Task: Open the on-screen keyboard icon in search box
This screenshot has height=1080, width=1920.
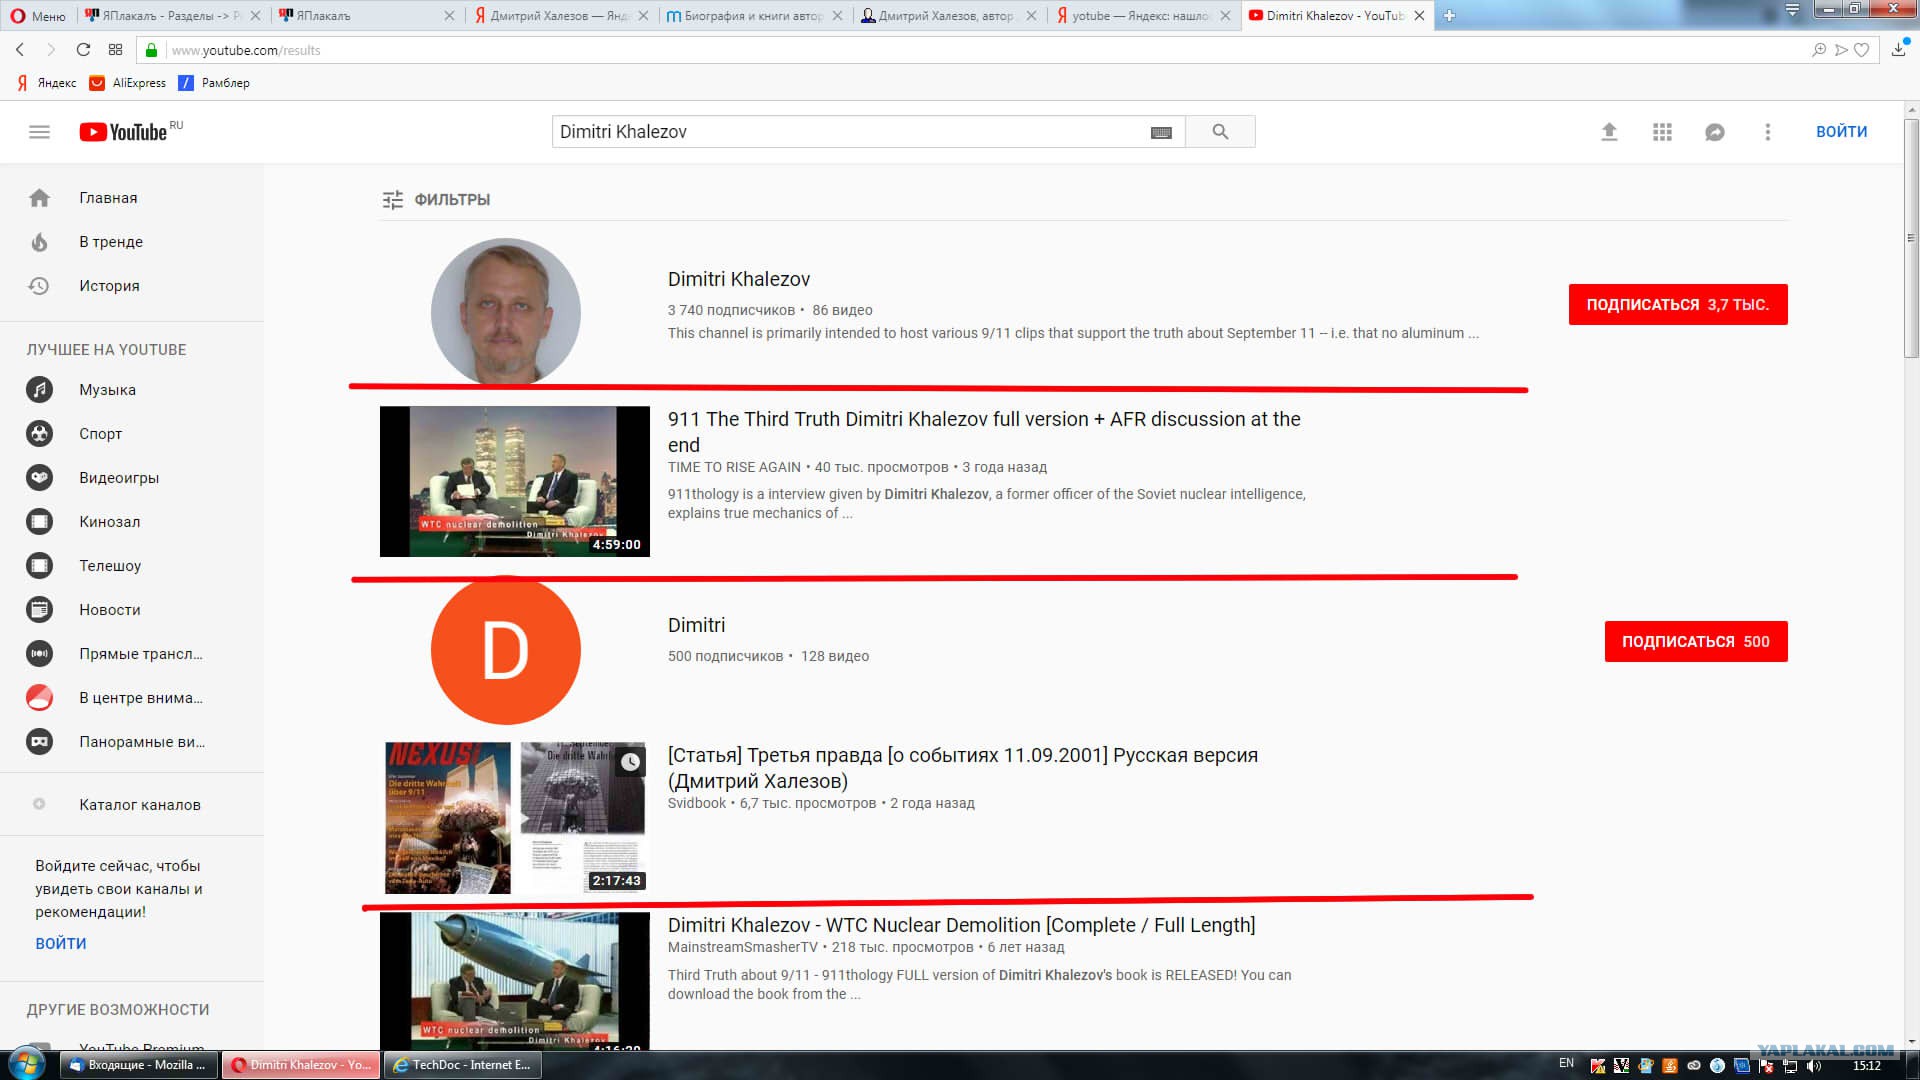Action: coord(1161,132)
